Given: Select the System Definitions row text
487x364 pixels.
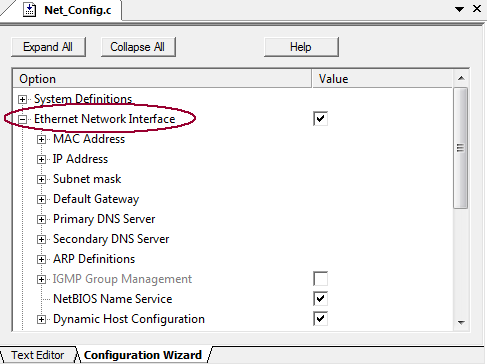Looking at the screenshot, I should click(x=83, y=99).
